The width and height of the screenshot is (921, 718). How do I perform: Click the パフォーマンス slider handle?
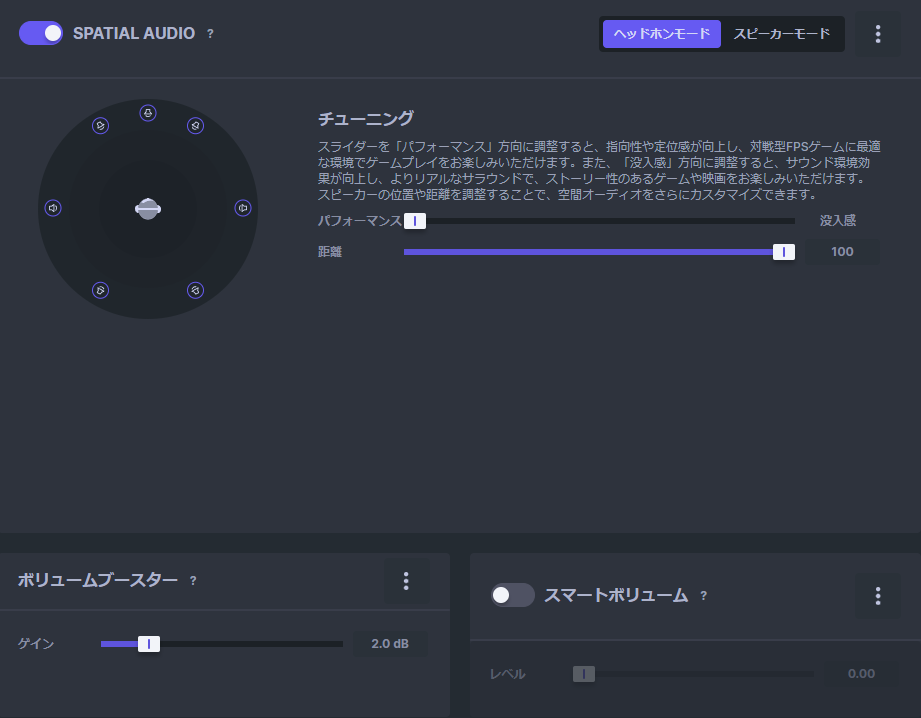[x=415, y=221]
